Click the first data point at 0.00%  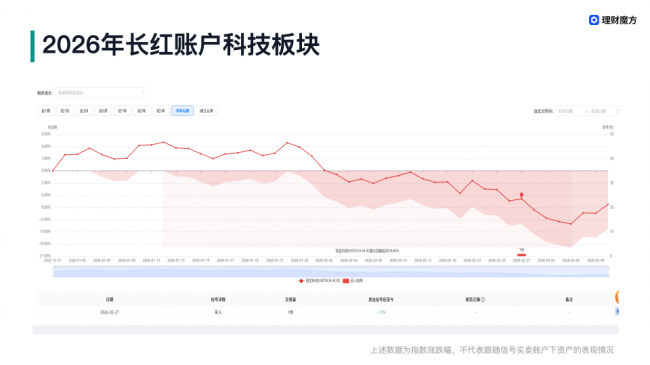coord(53,170)
